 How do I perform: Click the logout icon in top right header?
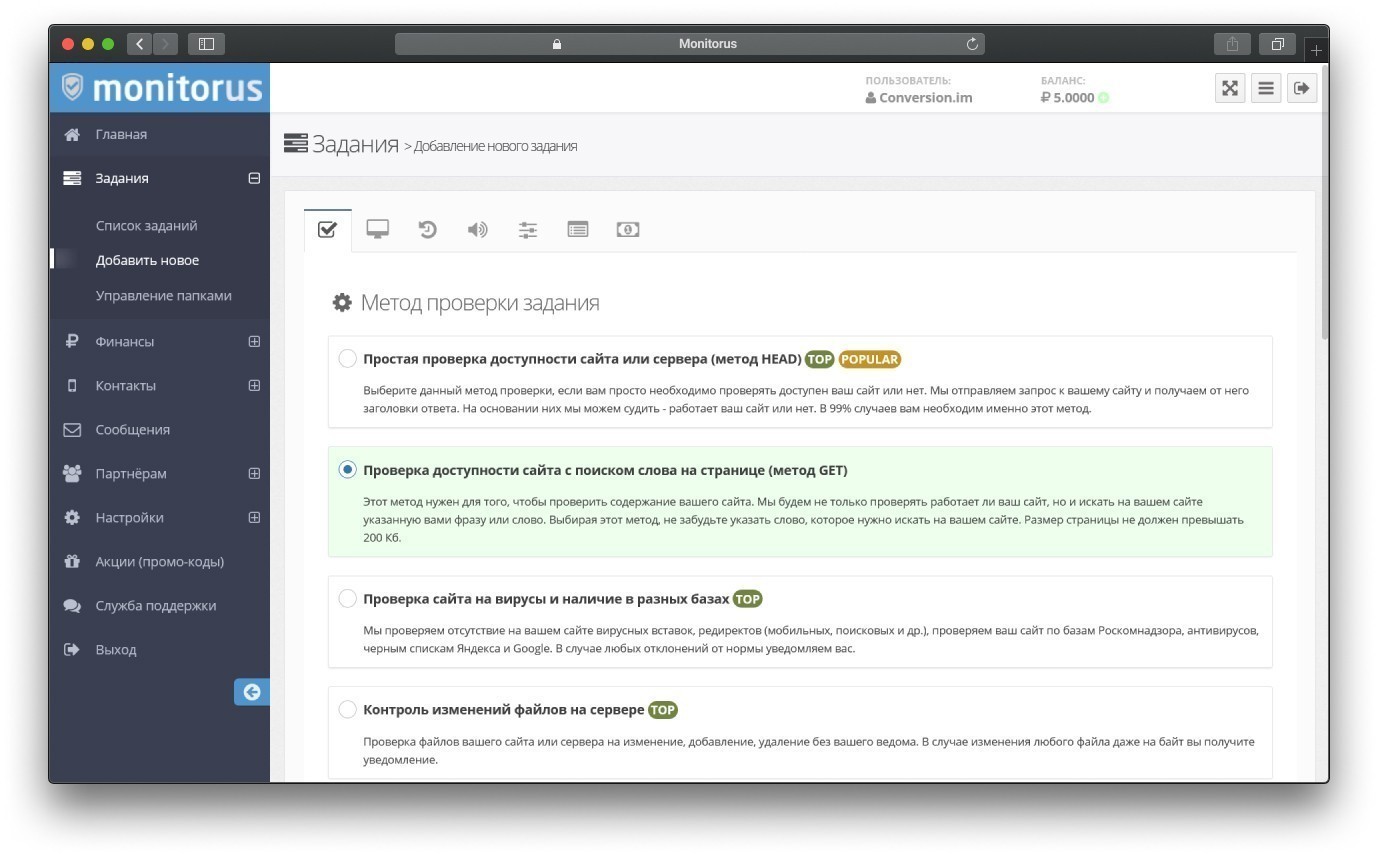point(1301,88)
